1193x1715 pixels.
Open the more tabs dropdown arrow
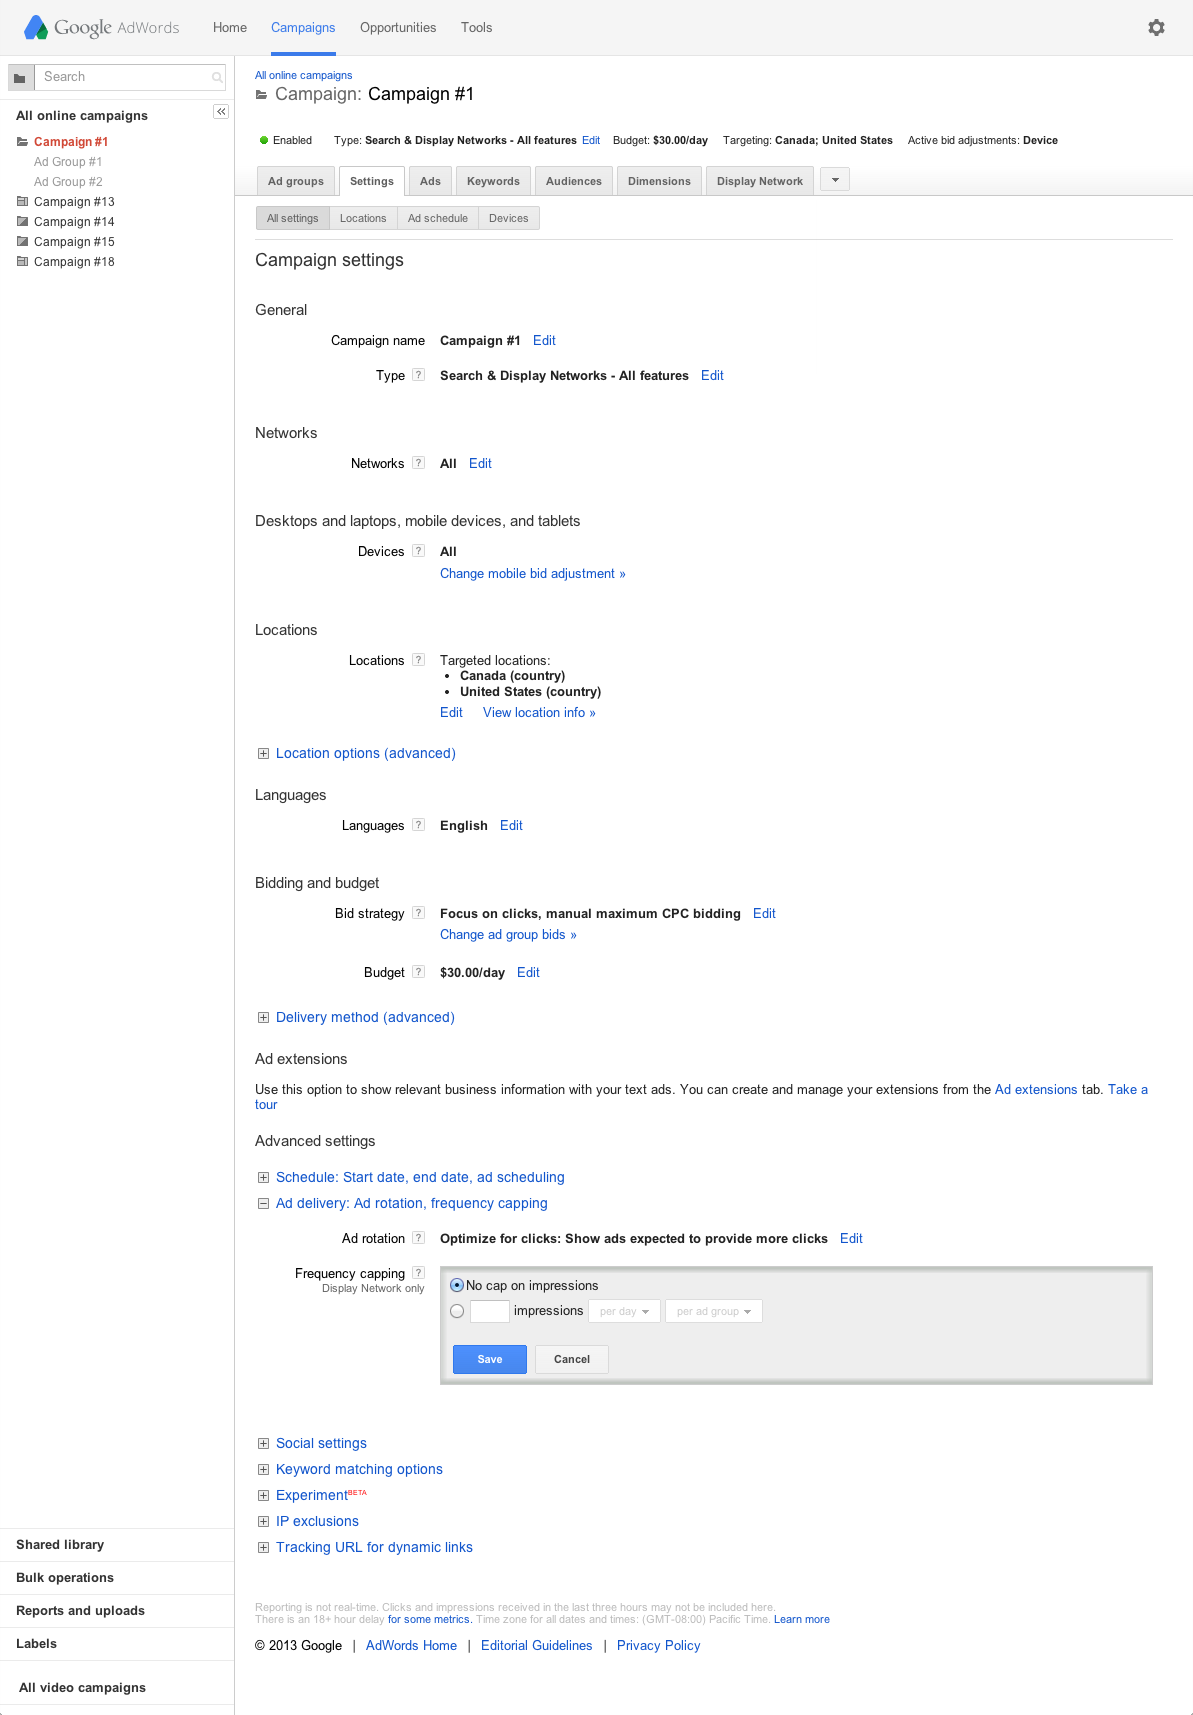click(x=835, y=180)
